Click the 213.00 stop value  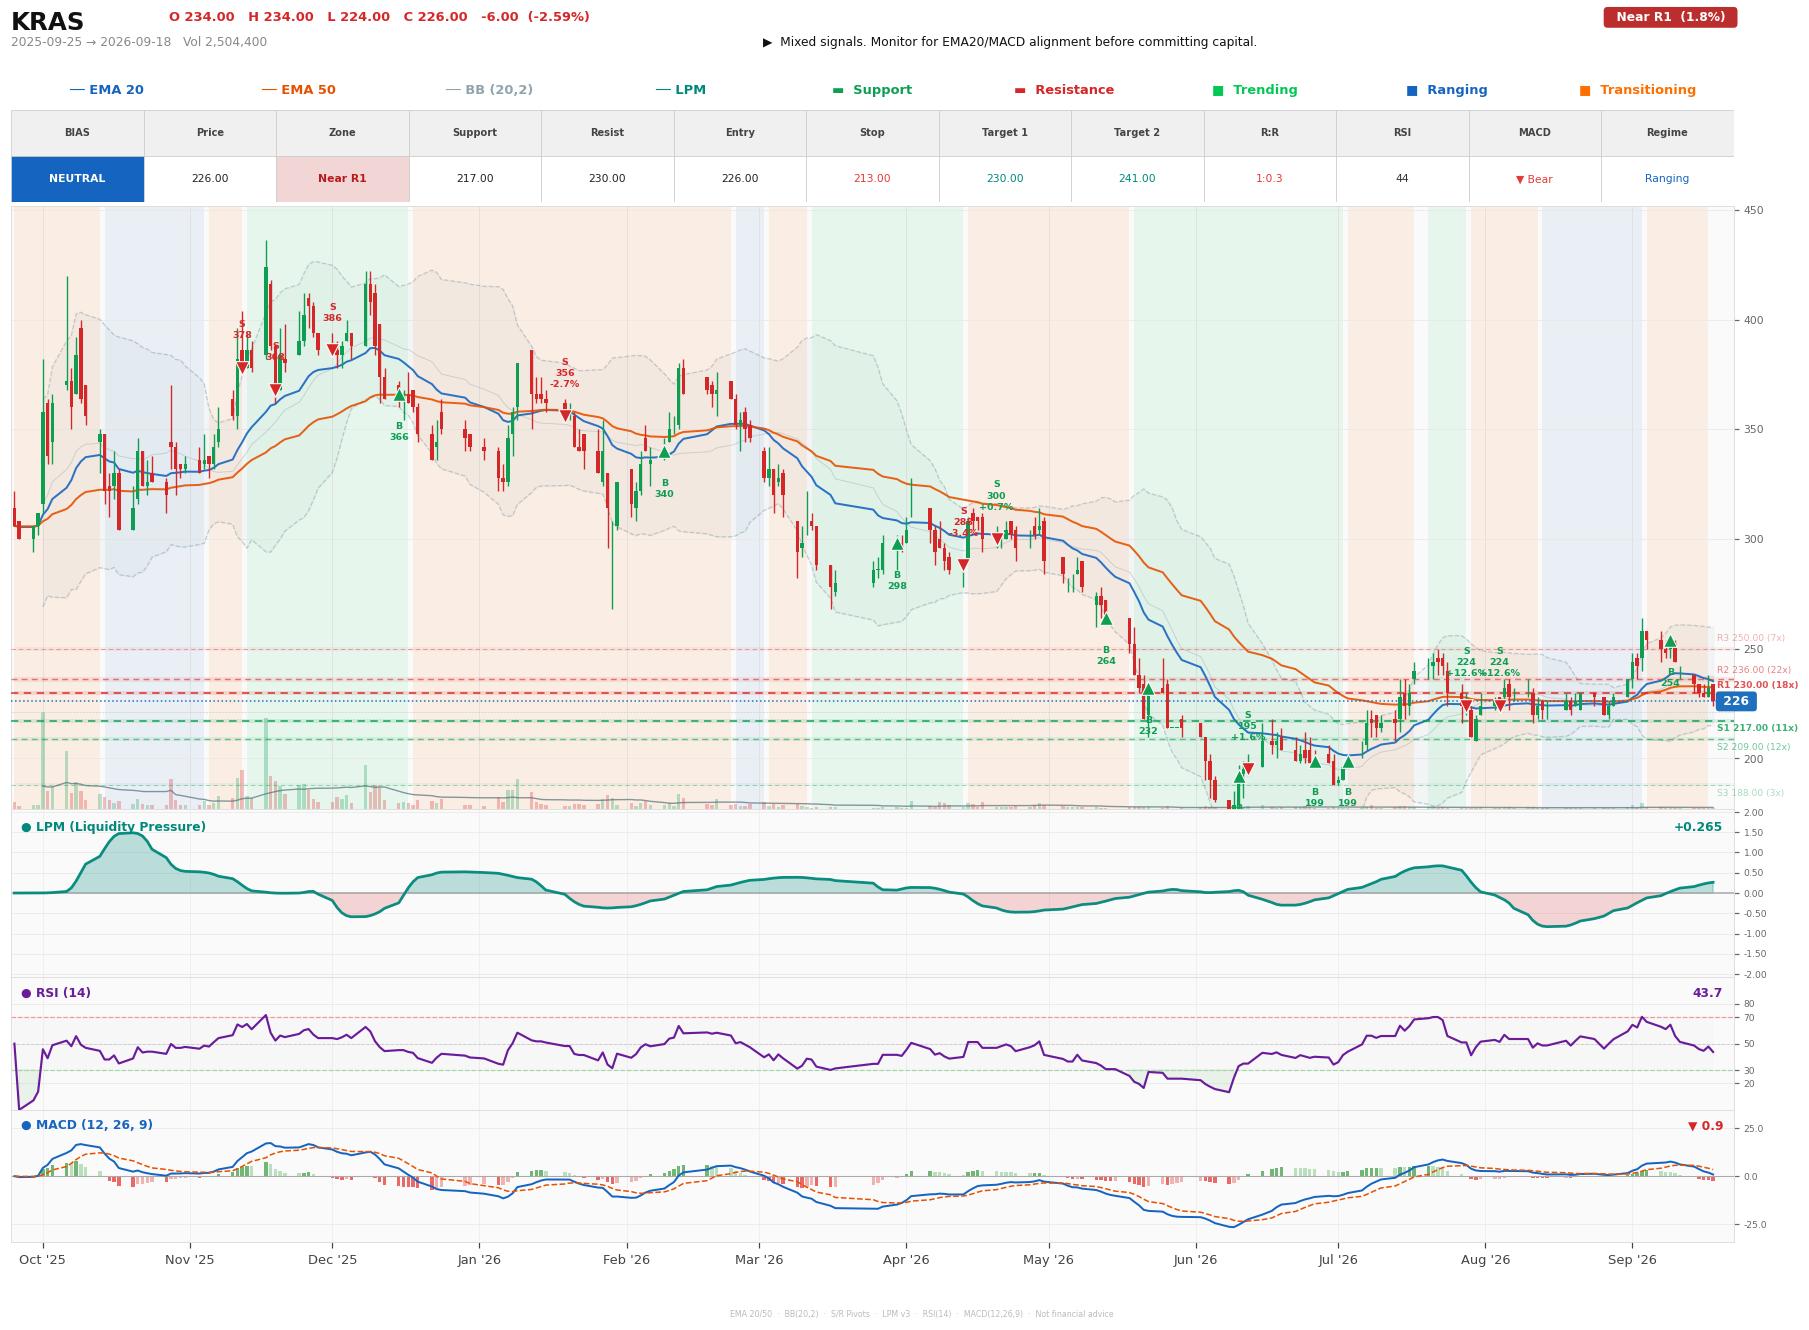click(x=872, y=179)
